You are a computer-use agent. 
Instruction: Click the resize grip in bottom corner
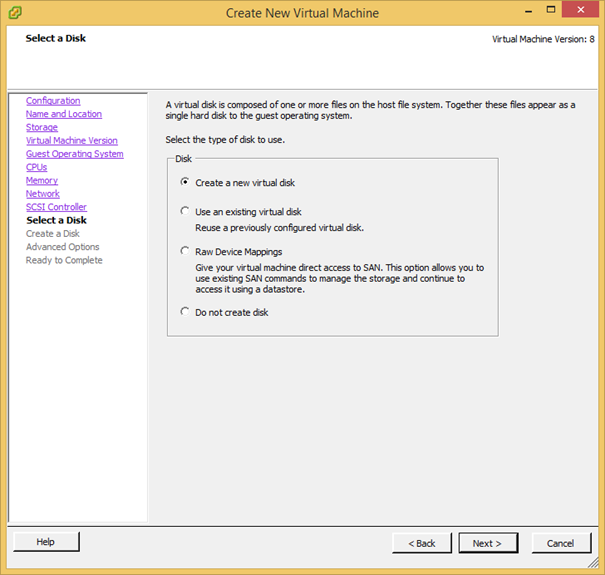pos(593,563)
